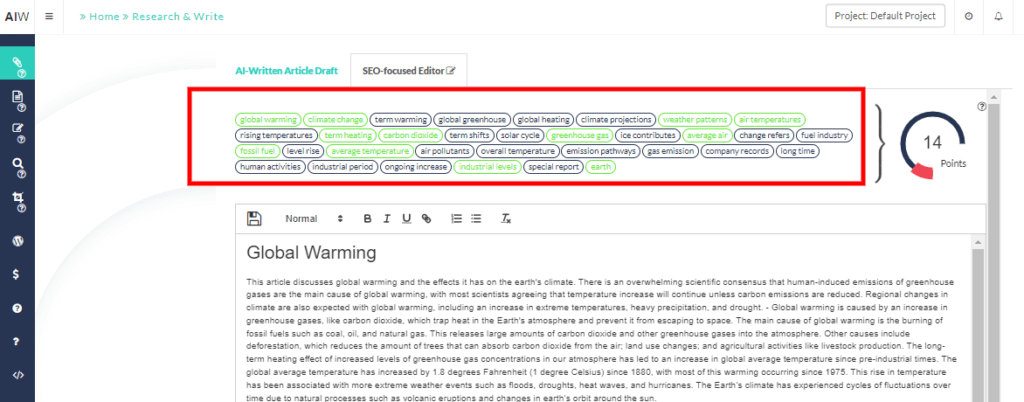Click the help icon near Points gauge
Screen dimensions: 1024x402
coord(982,106)
